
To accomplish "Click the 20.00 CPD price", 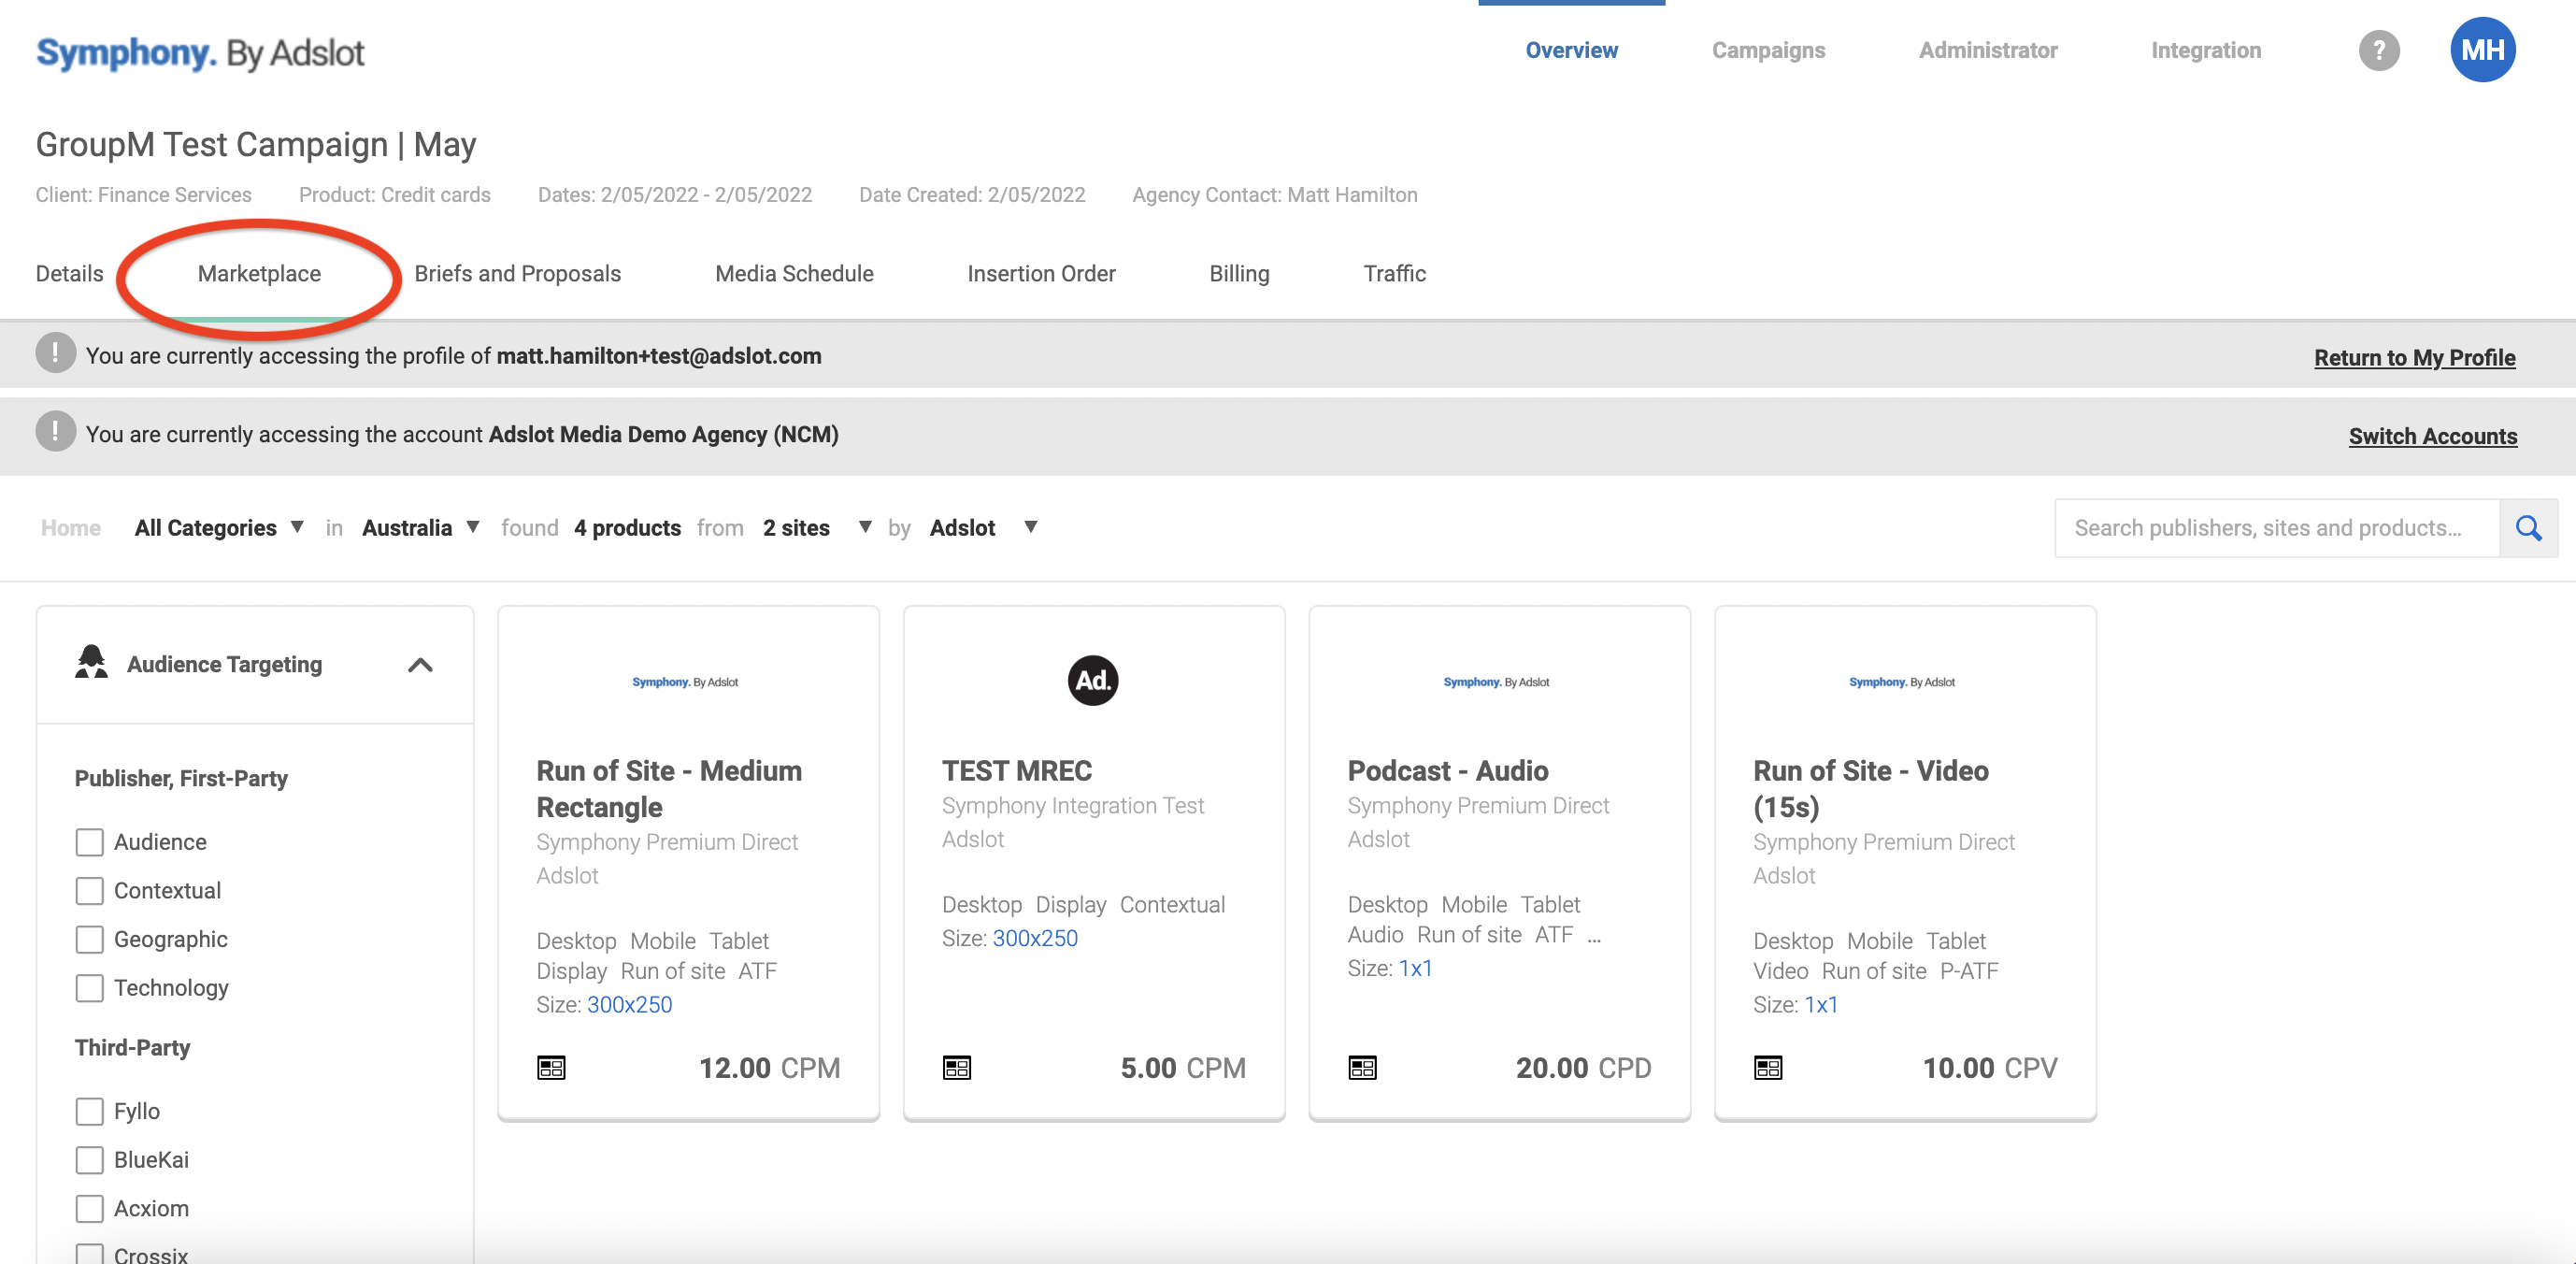I will pos(1583,1068).
